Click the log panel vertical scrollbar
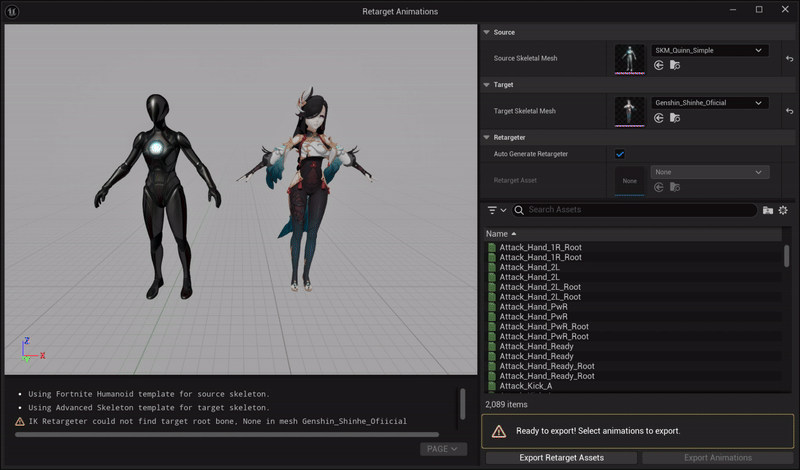800x470 pixels. pyautogui.click(x=462, y=404)
